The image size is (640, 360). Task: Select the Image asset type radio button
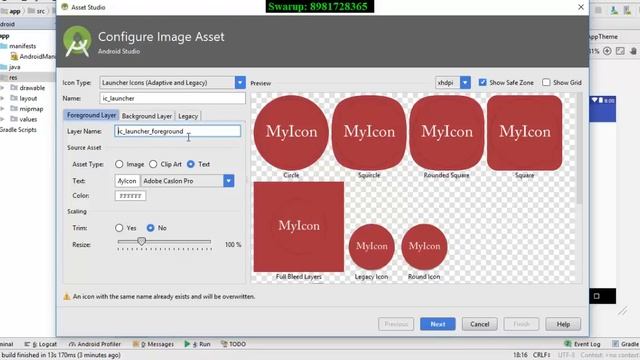[x=119, y=164]
